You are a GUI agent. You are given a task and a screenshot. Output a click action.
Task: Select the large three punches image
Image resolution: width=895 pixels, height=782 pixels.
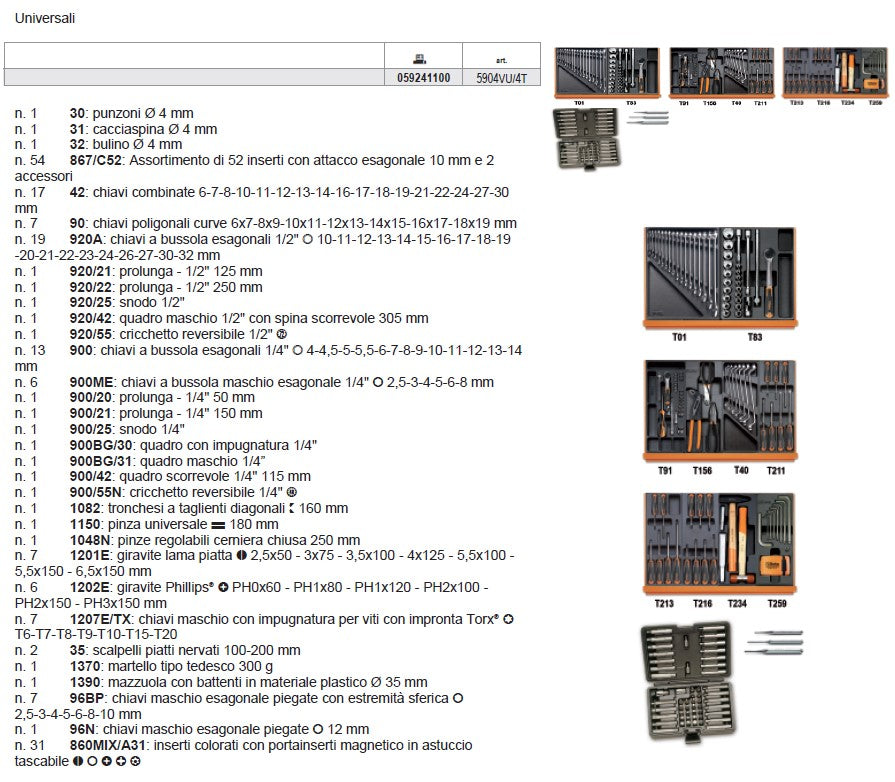(x=775, y=642)
